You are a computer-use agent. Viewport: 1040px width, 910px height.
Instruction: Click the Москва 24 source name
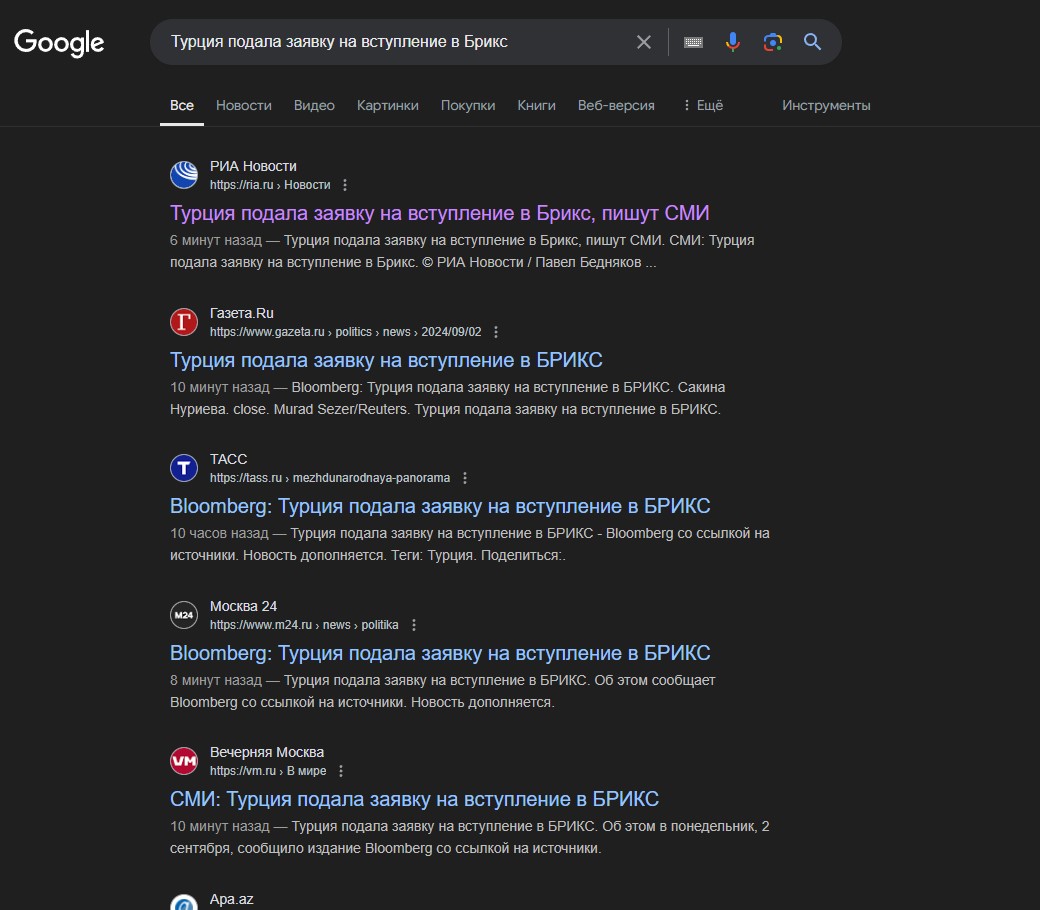(x=243, y=606)
